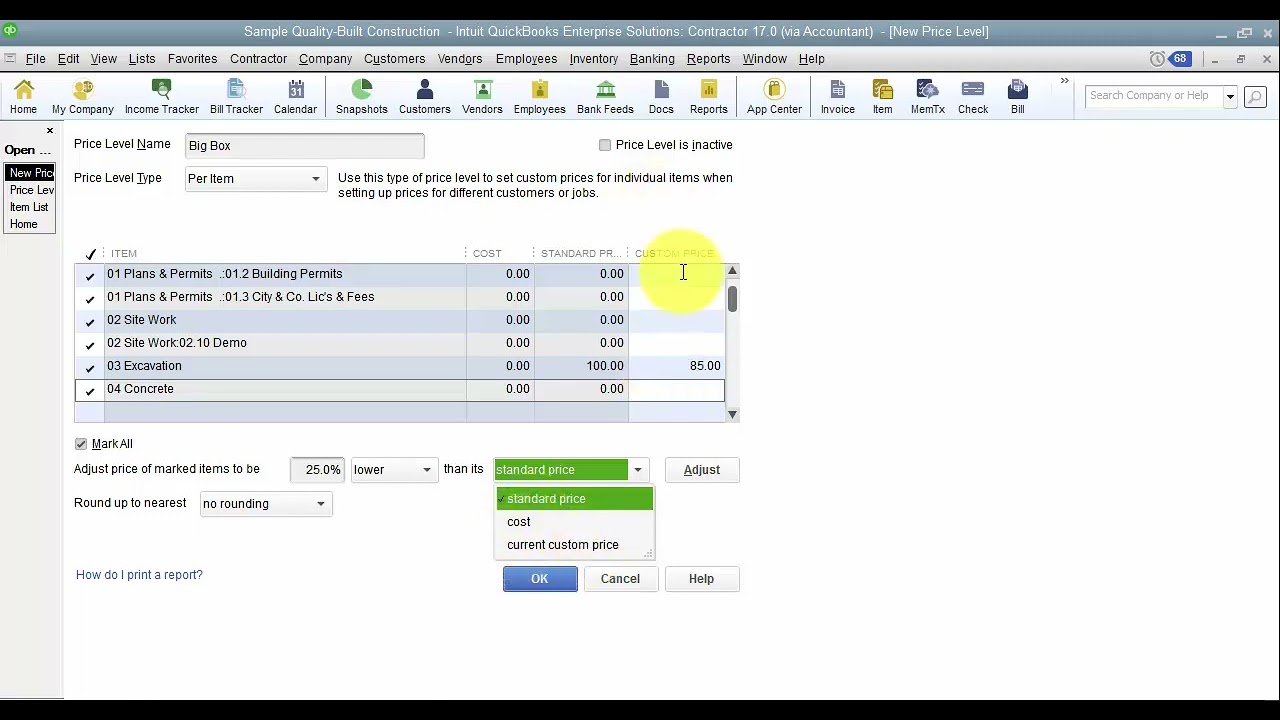Open the lower/higher dropdown
The height and width of the screenshot is (720, 1280).
(427, 470)
